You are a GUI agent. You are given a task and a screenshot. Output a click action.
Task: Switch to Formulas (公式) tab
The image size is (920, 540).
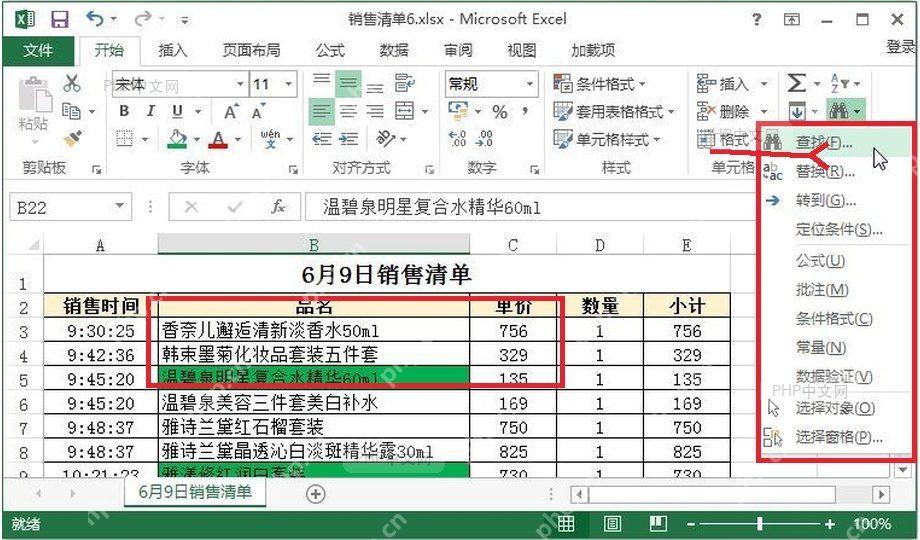click(x=330, y=50)
